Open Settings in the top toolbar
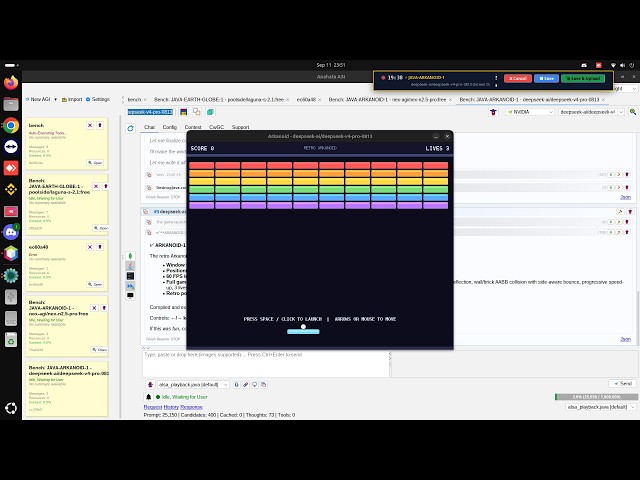640x480 pixels. (98, 100)
